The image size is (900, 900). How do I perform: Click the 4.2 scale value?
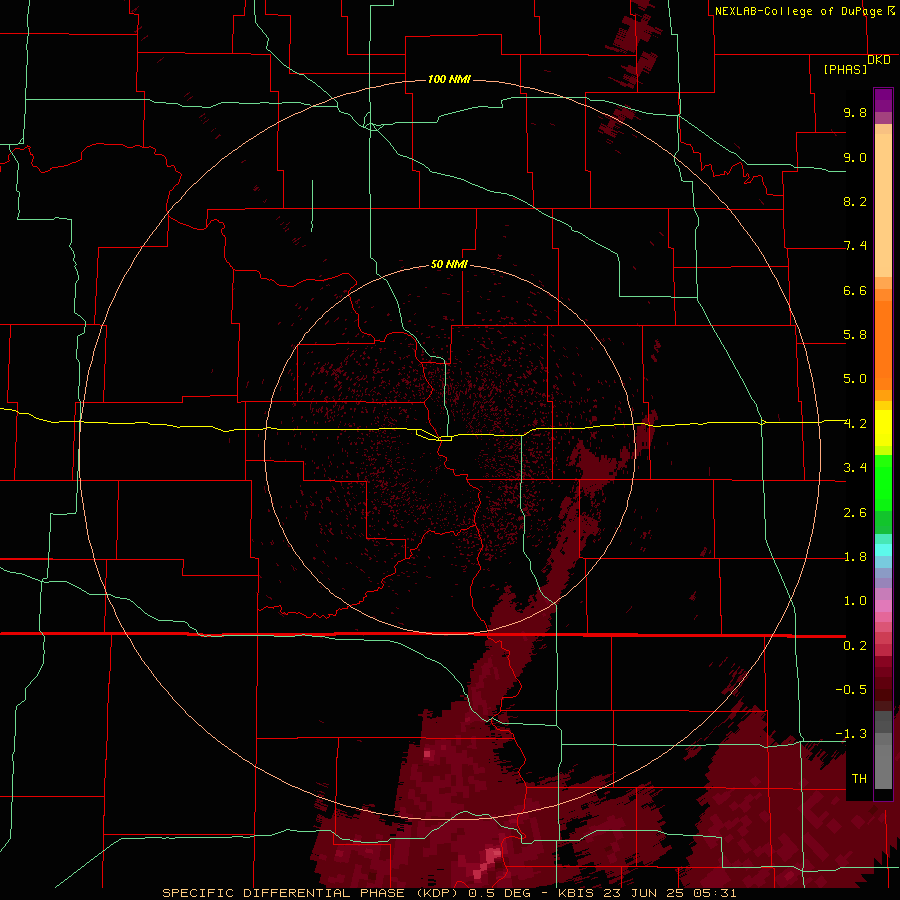tap(855, 424)
